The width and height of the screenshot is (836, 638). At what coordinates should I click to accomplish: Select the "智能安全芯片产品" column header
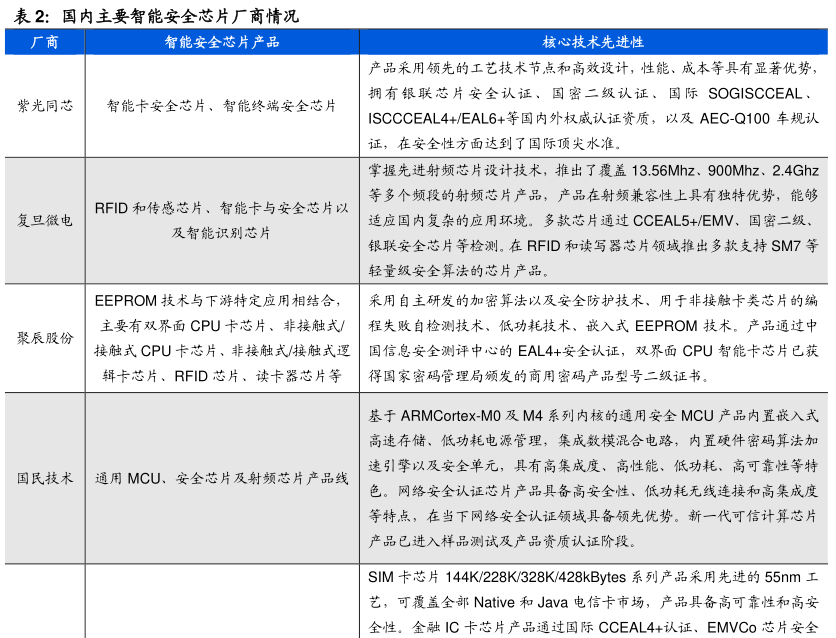pos(222,42)
